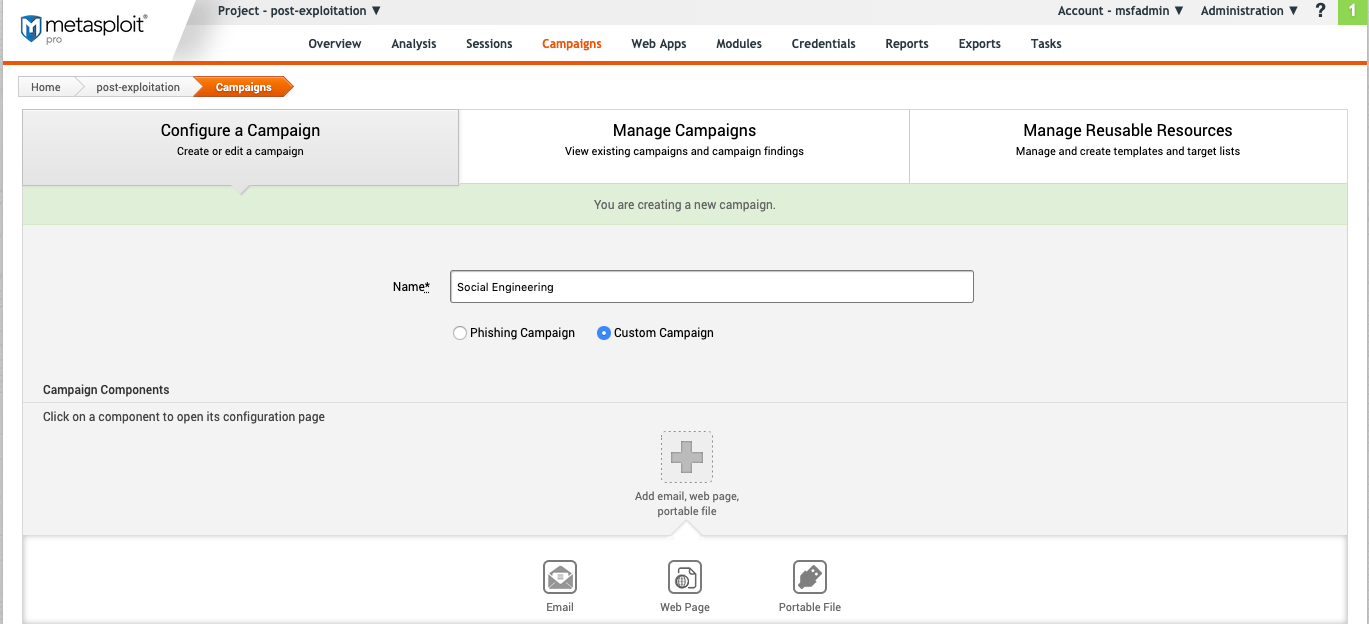Click the campaign Name input field

tap(711, 287)
